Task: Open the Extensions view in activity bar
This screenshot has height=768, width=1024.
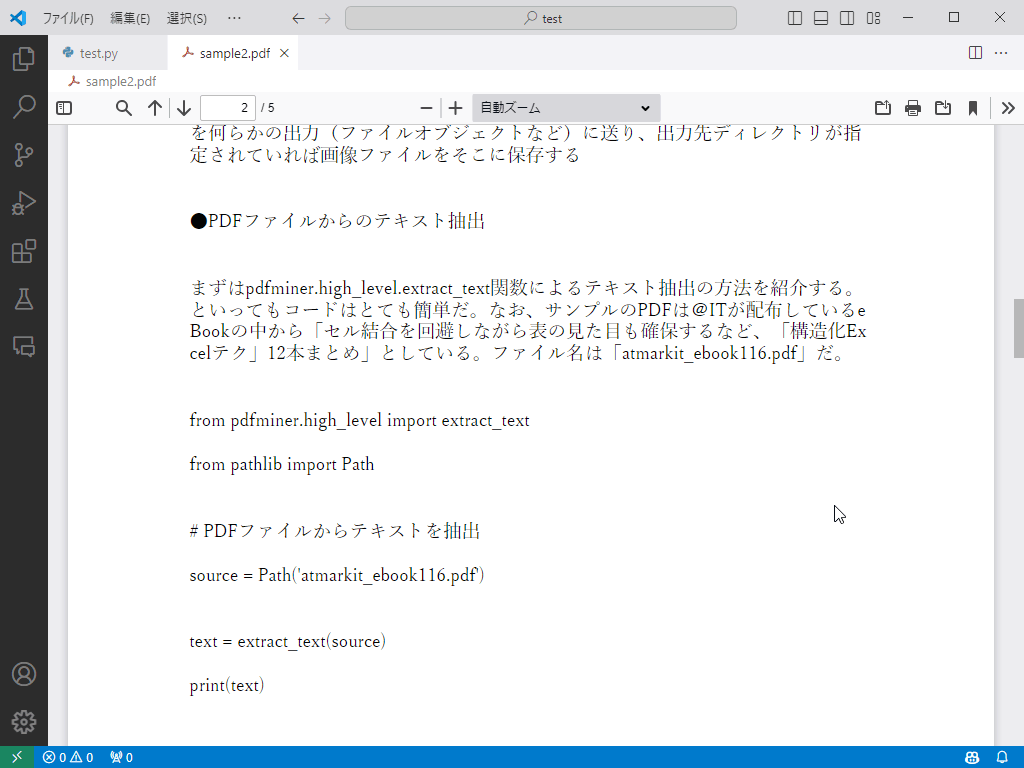Action: 23,251
